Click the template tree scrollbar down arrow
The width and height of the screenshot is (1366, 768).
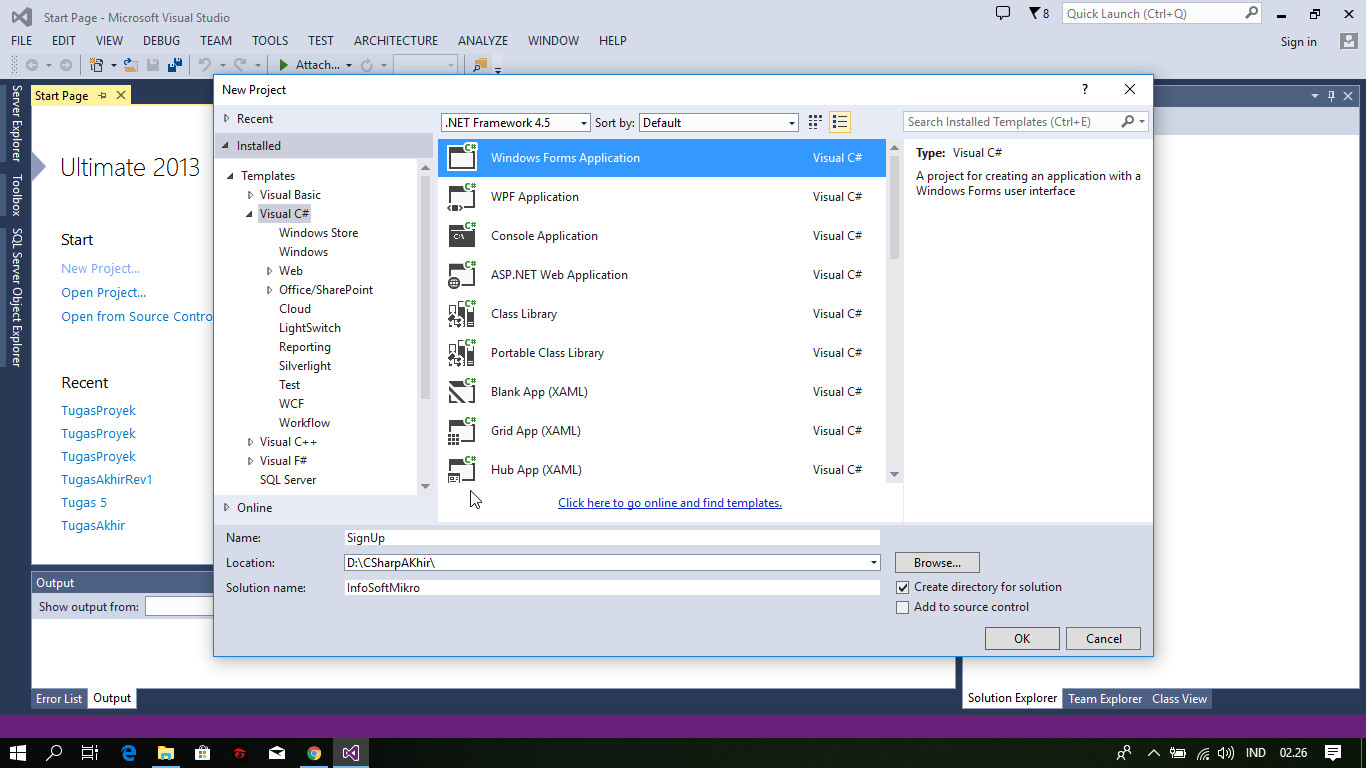click(x=425, y=486)
